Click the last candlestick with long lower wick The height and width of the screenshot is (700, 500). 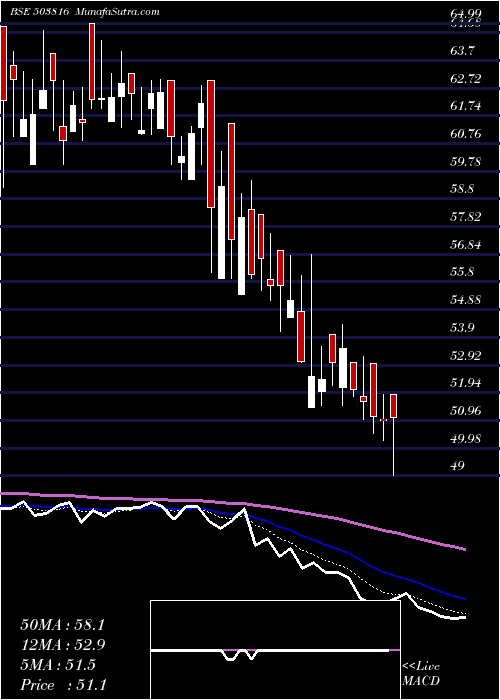(x=393, y=434)
